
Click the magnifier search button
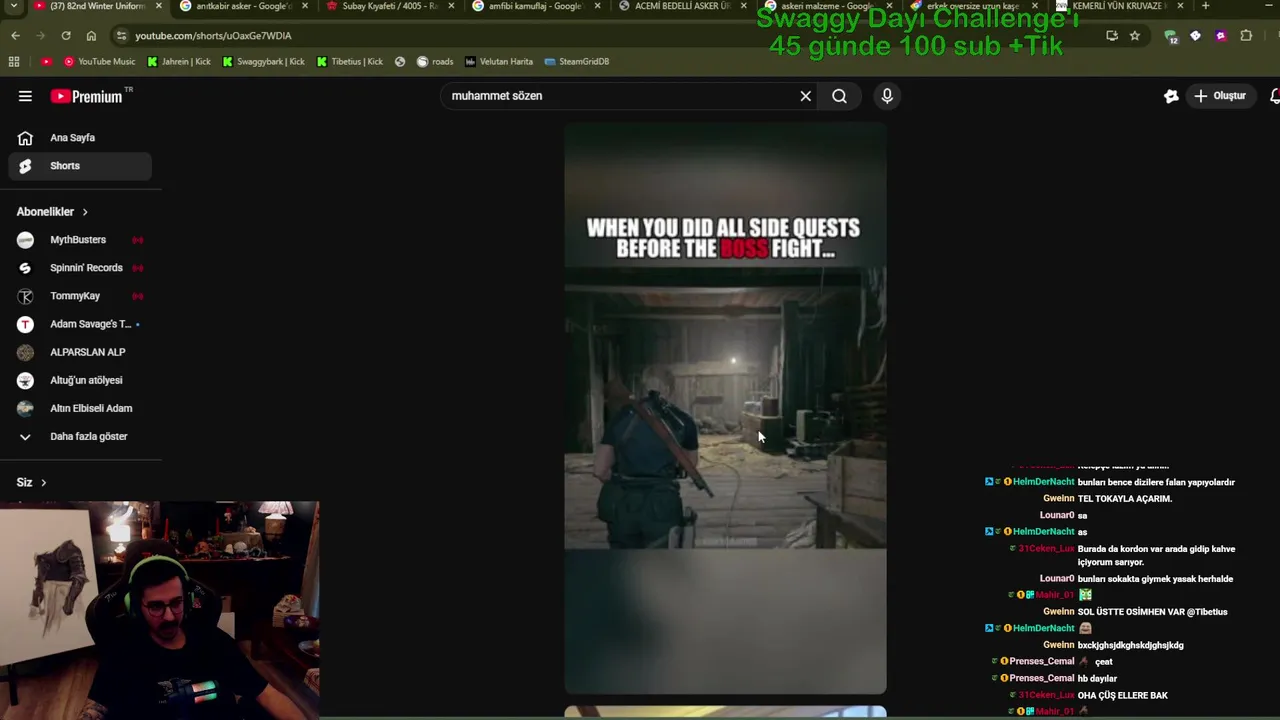coord(839,96)
